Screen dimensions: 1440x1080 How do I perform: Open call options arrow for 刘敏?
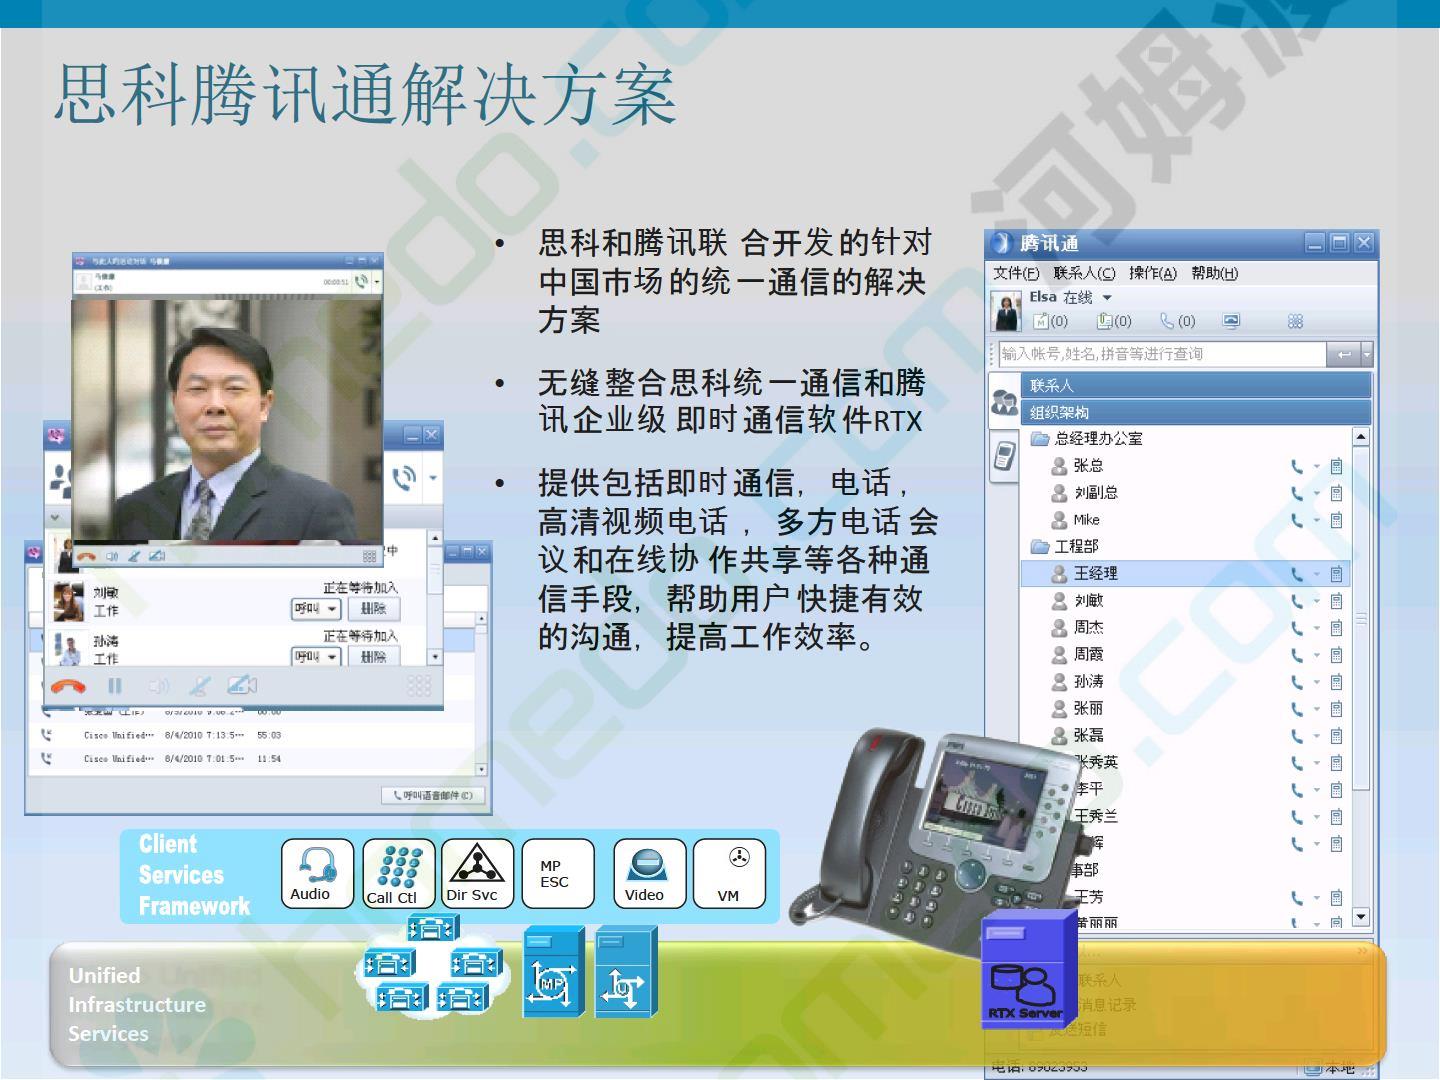(1317, 601)
